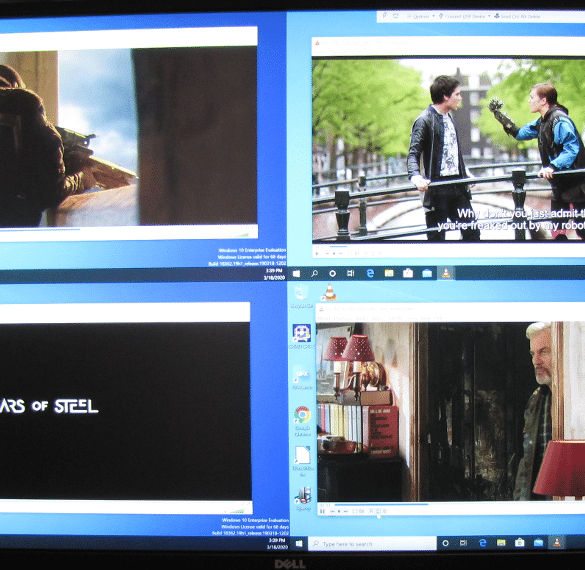Open Microsoft Store in the top-right VM taskbar

coord(408,273)
